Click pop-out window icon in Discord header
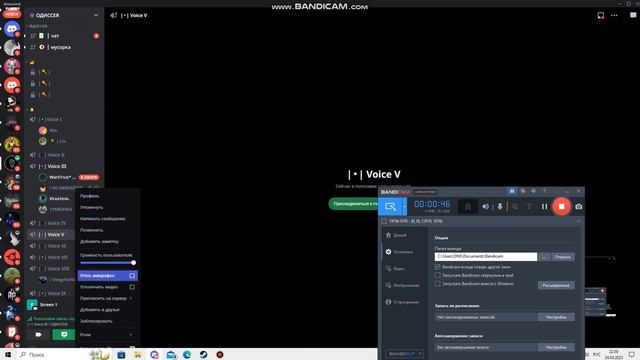Screen dimensions: 640x360 (x=600, y=16)
